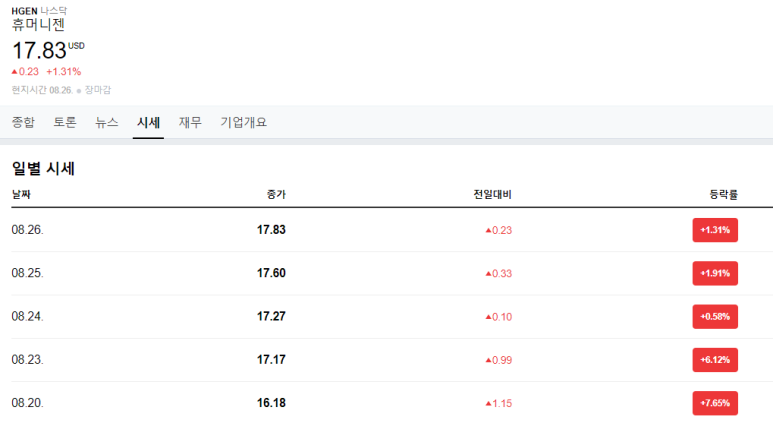The height and width of the screenshot is (423, 773).
Task: Switch to the 토론 tab
Action: (65, 122)
